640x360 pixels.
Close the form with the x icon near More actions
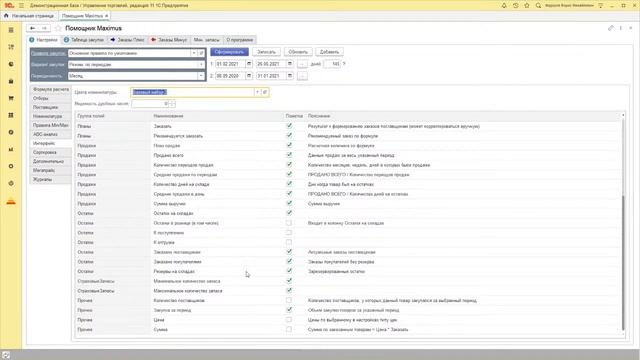[x=631, y=28]
